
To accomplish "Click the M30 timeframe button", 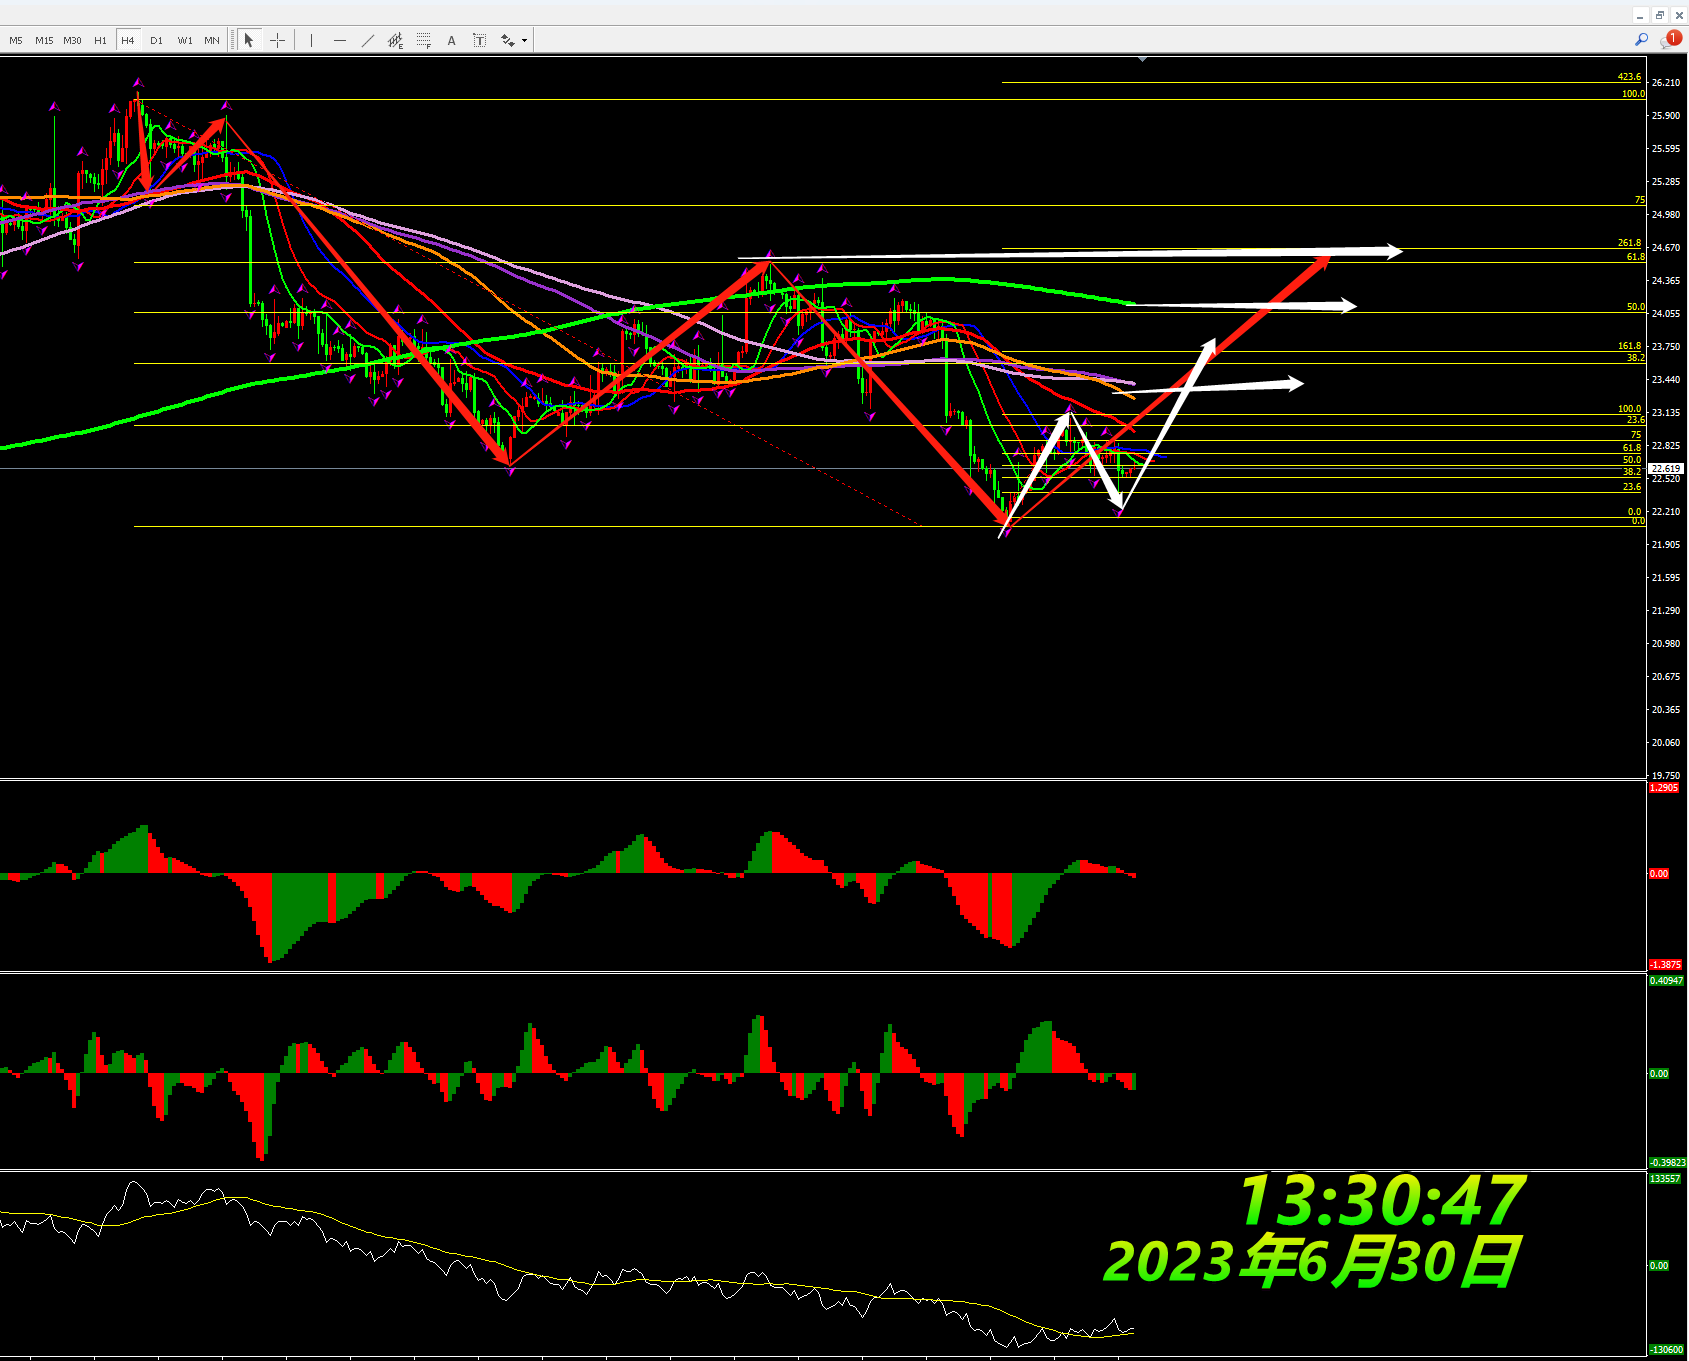I will pyautogui.click(x=72, y=40).
